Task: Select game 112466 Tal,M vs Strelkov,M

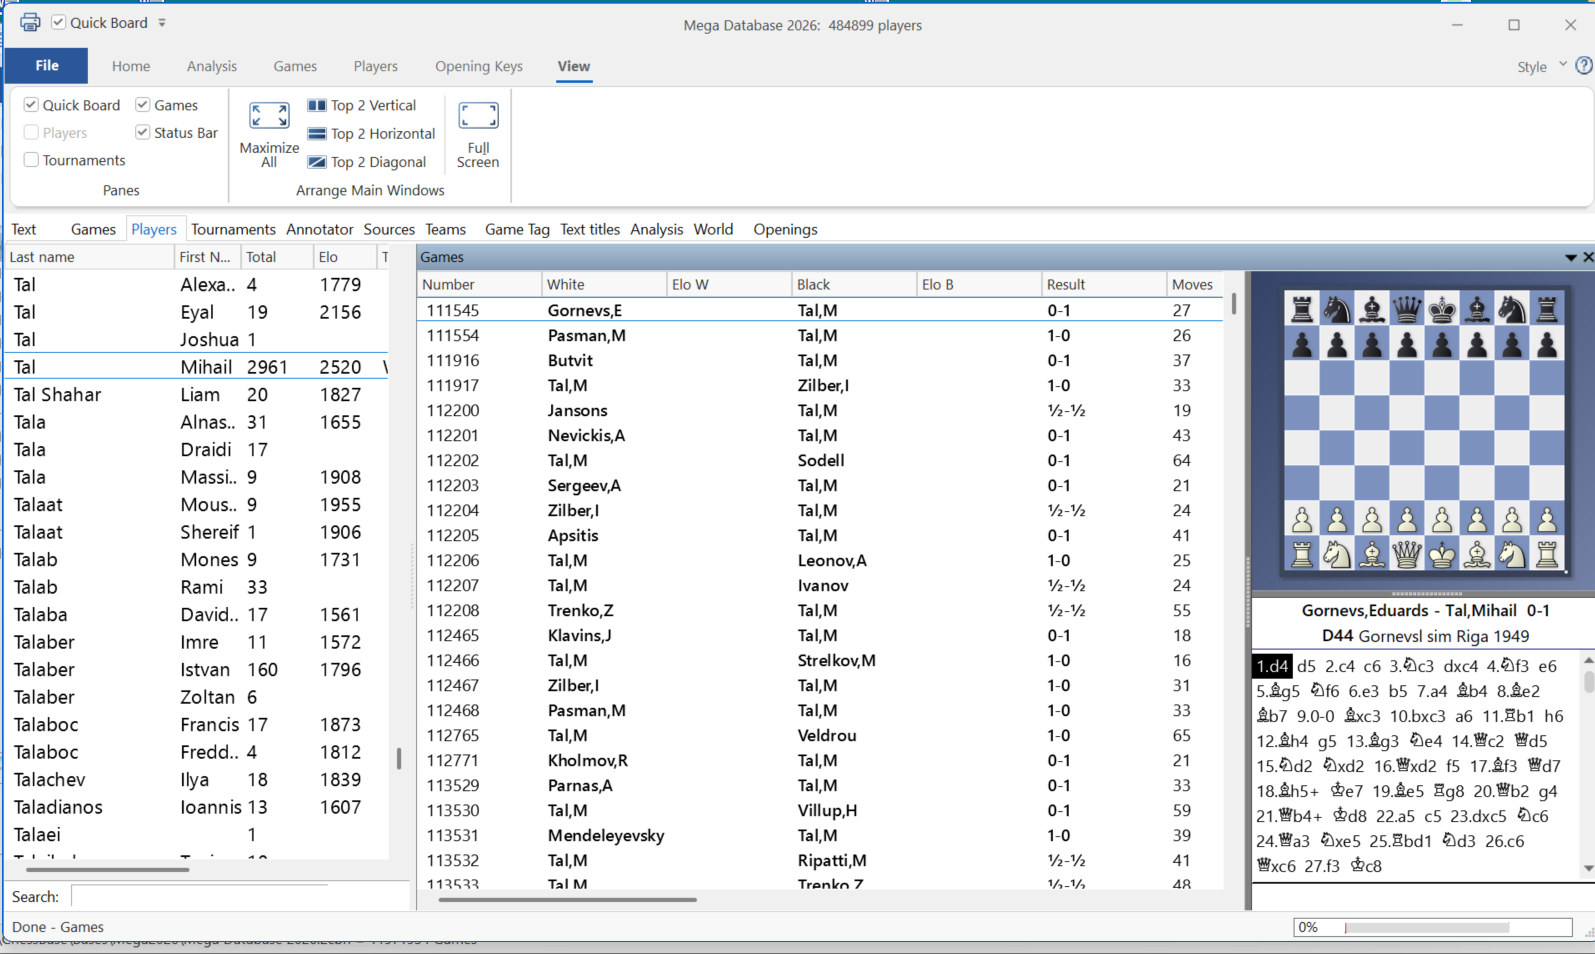Action: tap(820, 660)
